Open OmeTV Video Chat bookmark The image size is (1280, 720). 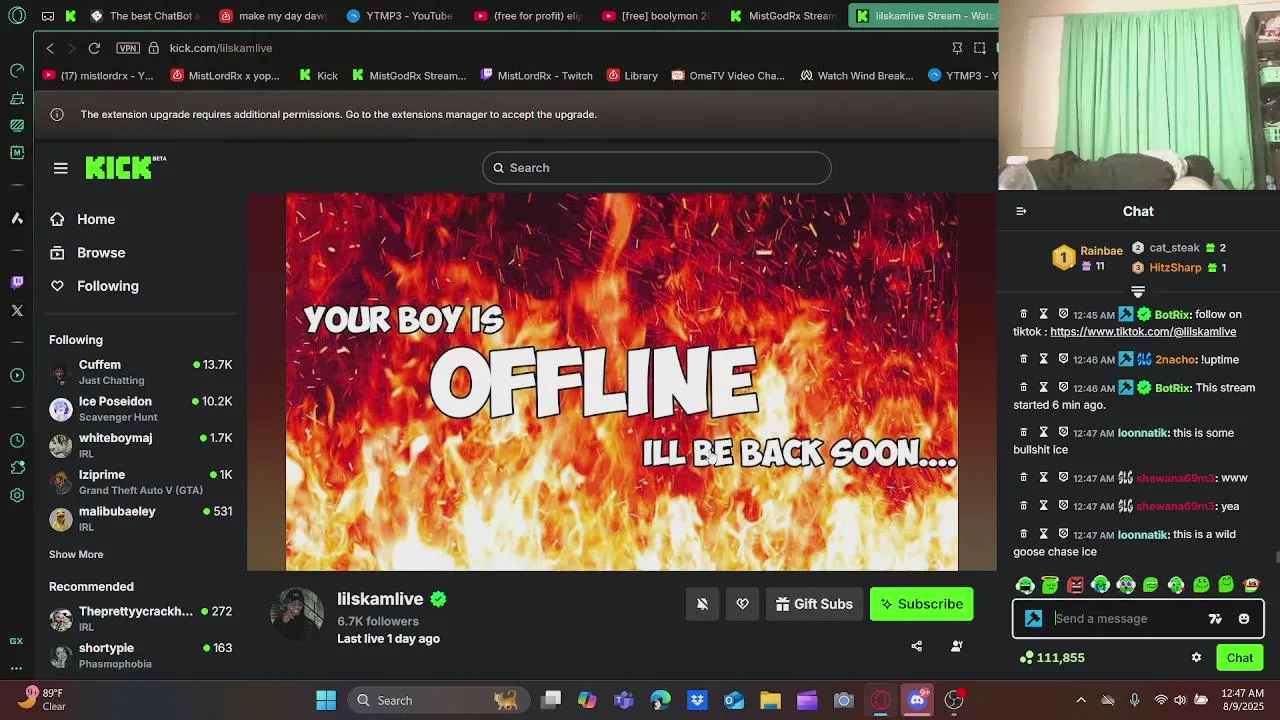727,75
